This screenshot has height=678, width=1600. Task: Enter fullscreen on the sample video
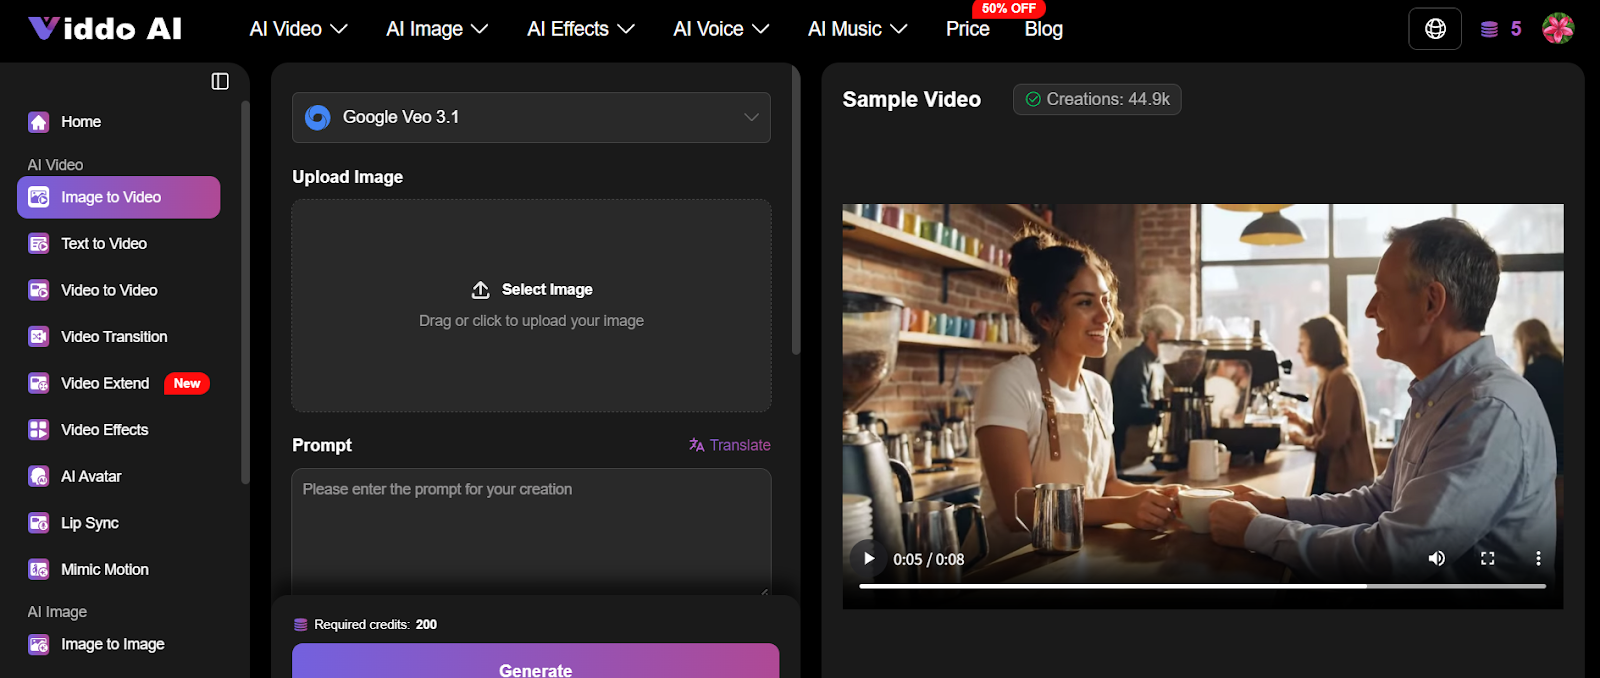pos(1487,559)
